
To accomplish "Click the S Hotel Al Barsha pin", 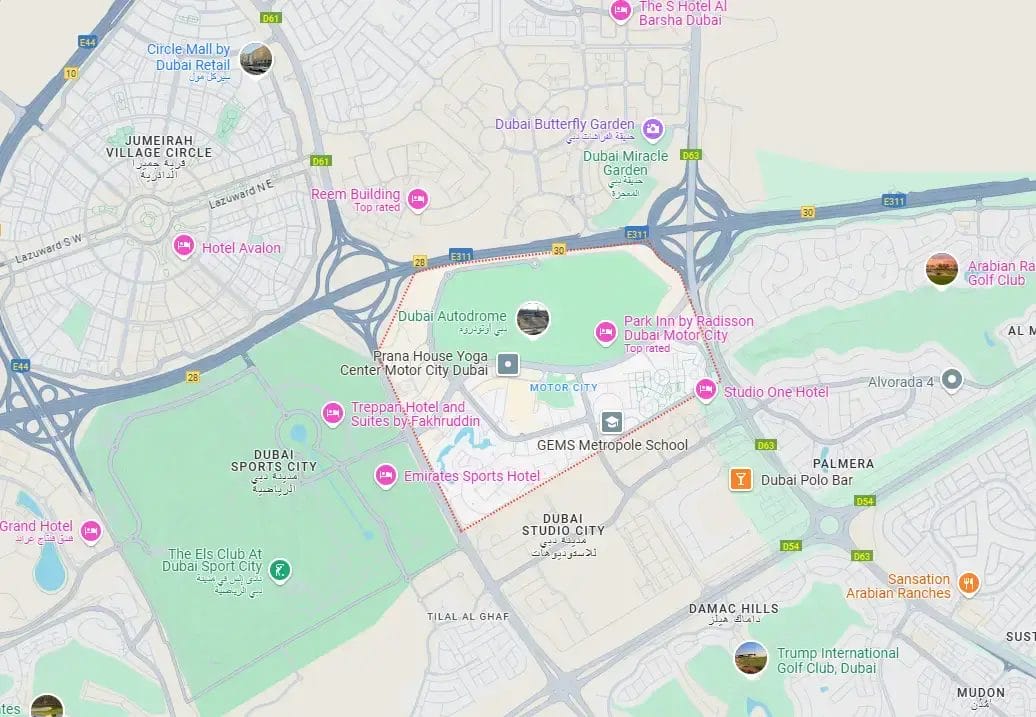I will (x=620, y=11).
